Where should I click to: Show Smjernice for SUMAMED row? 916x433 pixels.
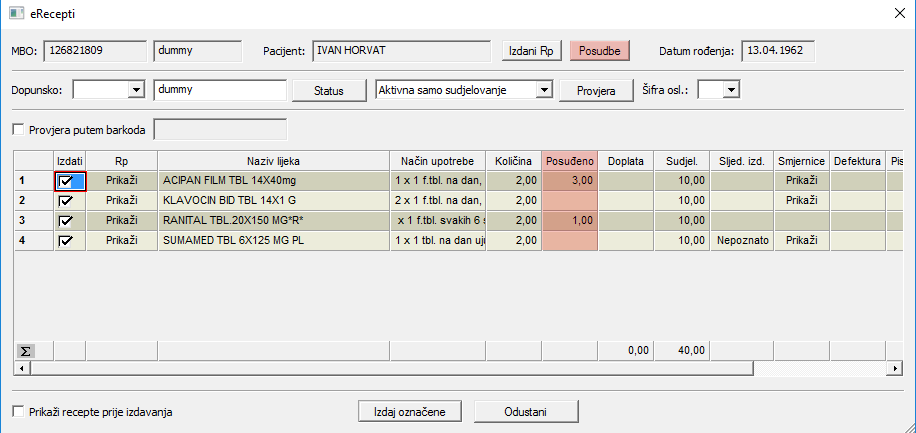(x=802, y=241)
